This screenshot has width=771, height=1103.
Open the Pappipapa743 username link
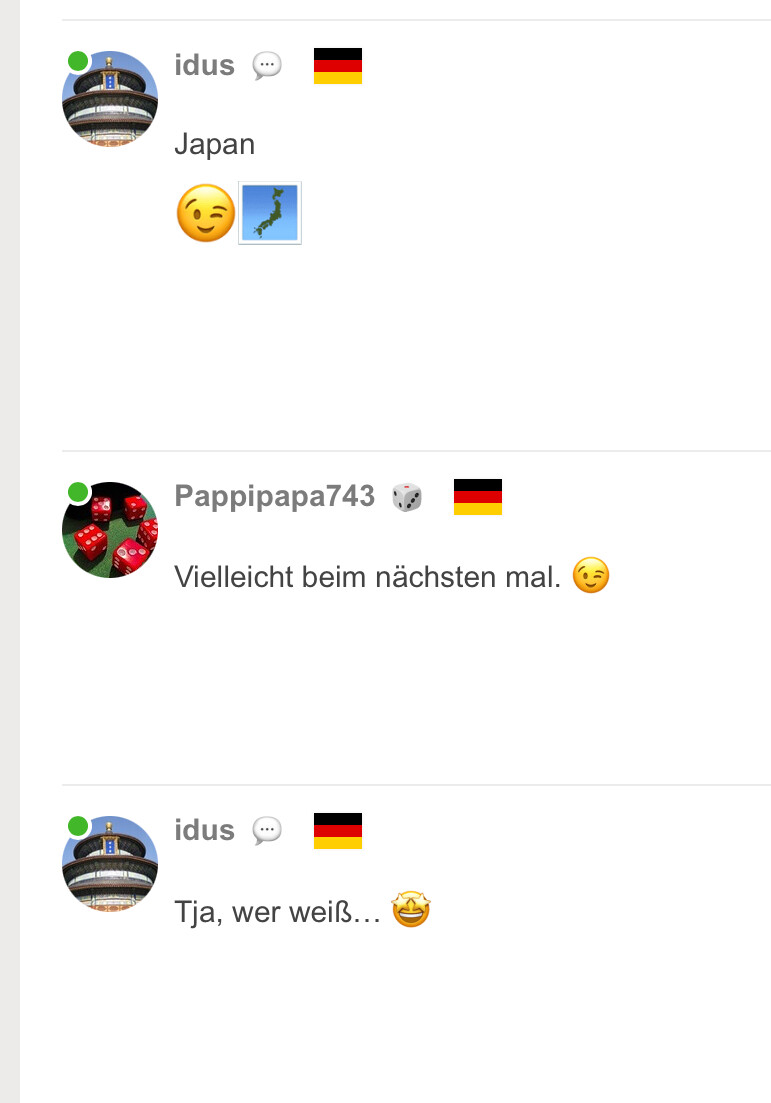click(274, 496)
